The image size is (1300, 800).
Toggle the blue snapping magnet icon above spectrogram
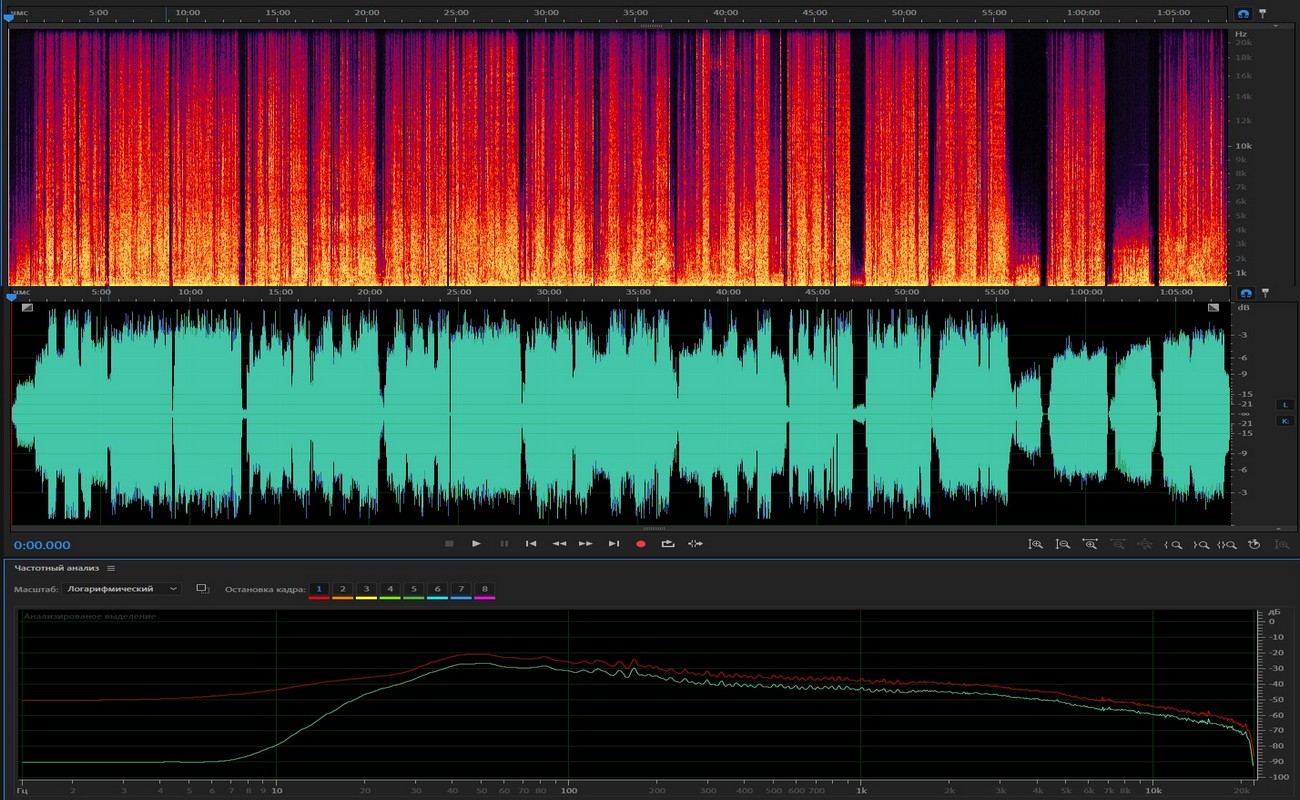click(x=1244, y=15)
